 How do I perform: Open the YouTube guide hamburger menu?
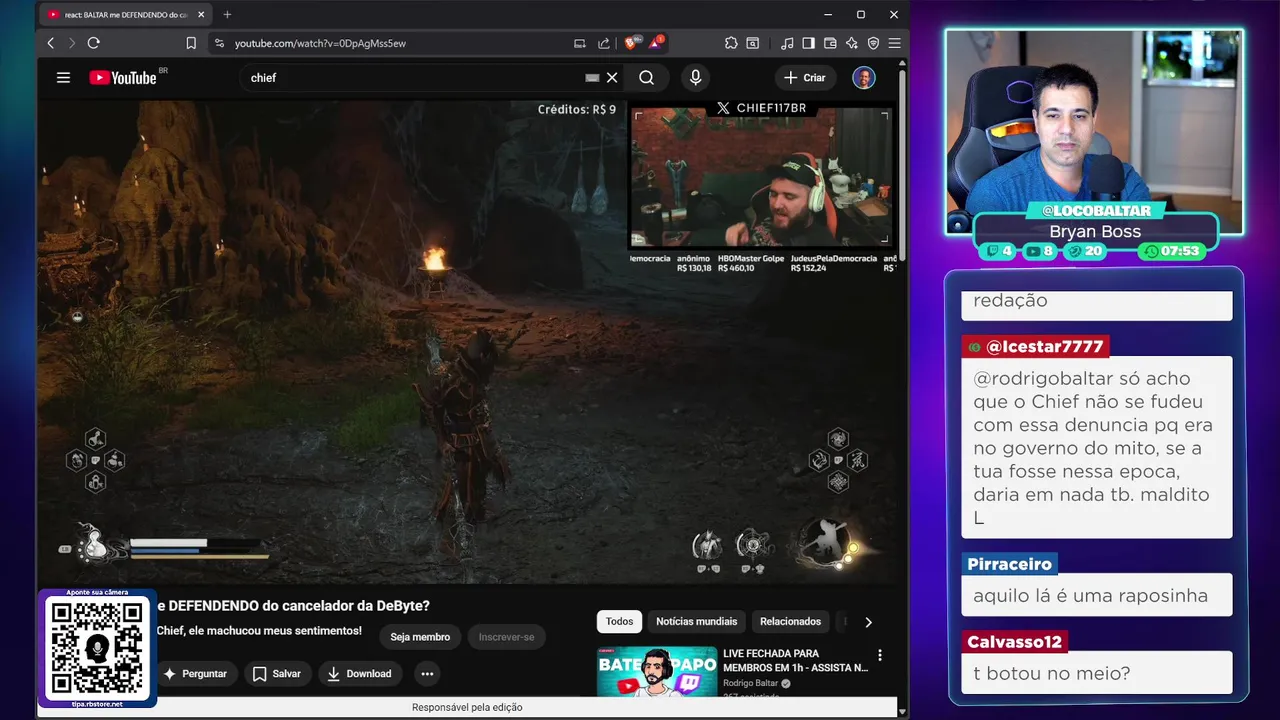(63, 77)
